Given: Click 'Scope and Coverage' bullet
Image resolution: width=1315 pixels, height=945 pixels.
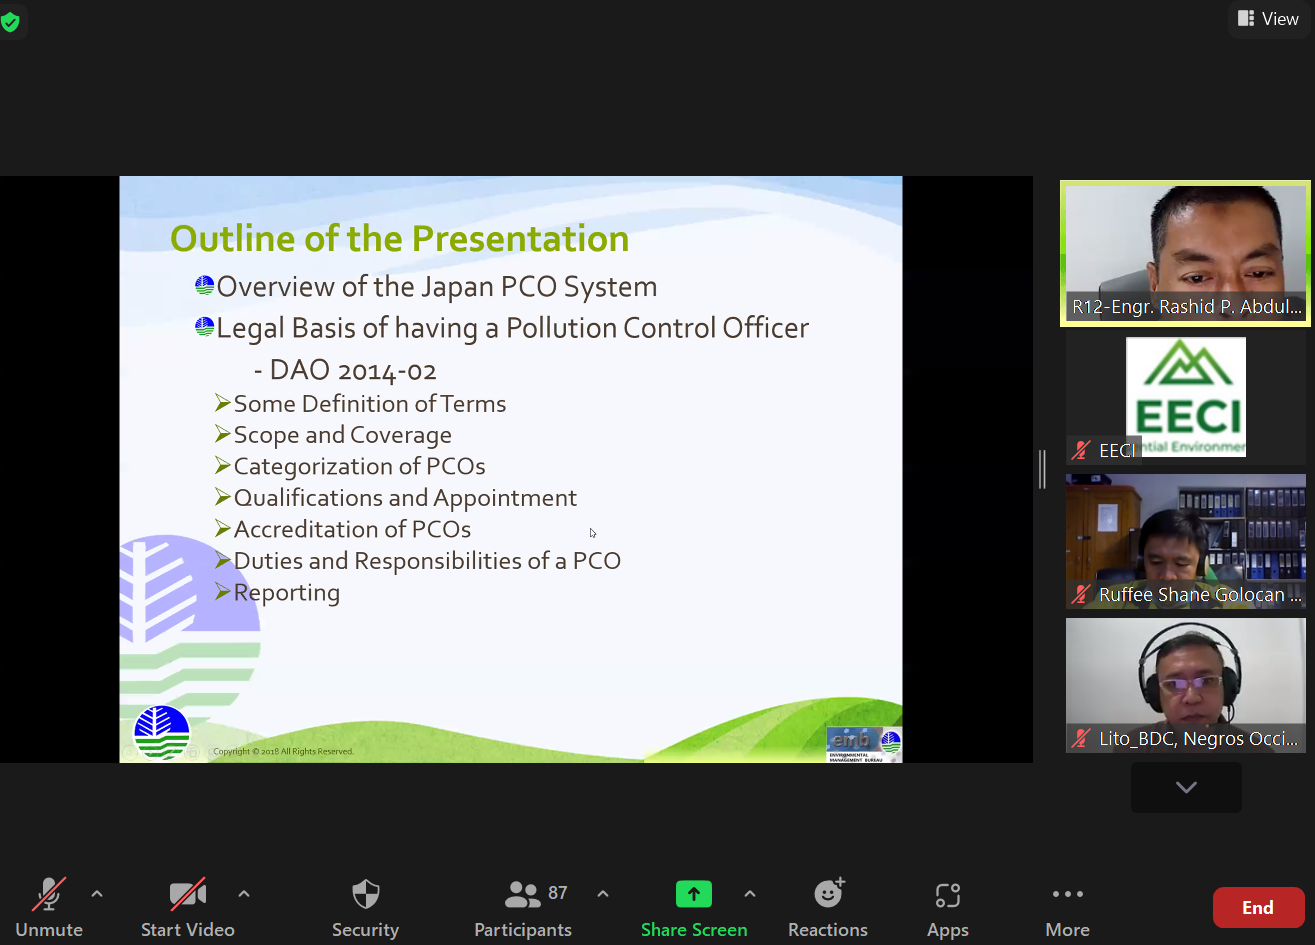Looking at the screenshot, I should (x=343, y=436).
